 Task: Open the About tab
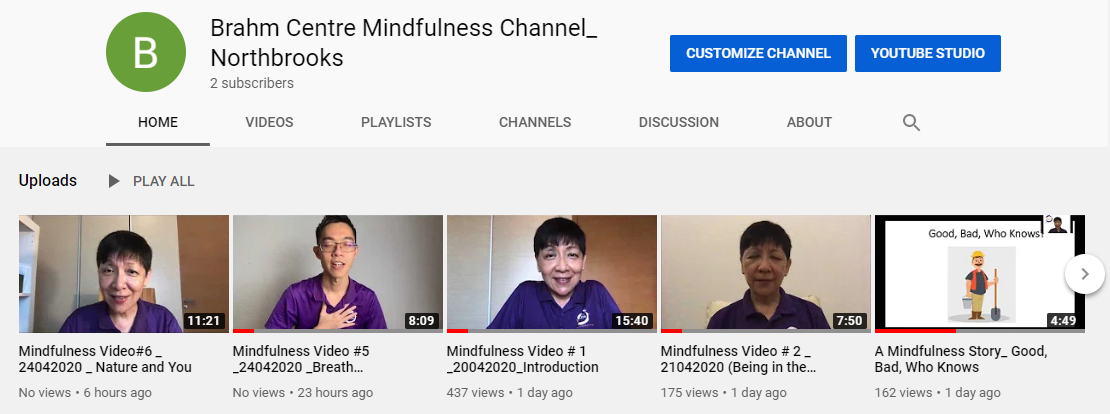(809, 122)
